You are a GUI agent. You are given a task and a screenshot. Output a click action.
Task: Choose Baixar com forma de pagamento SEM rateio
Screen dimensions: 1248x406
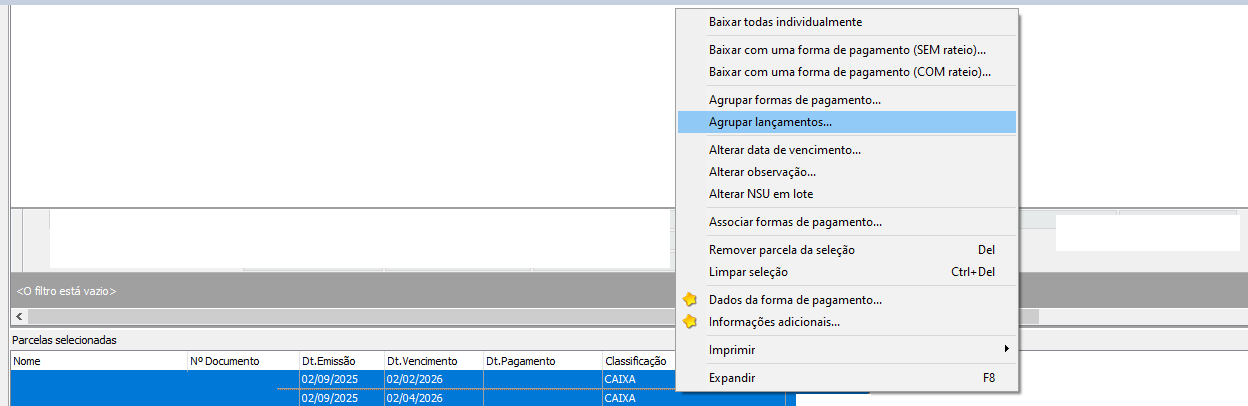point(847,49)
